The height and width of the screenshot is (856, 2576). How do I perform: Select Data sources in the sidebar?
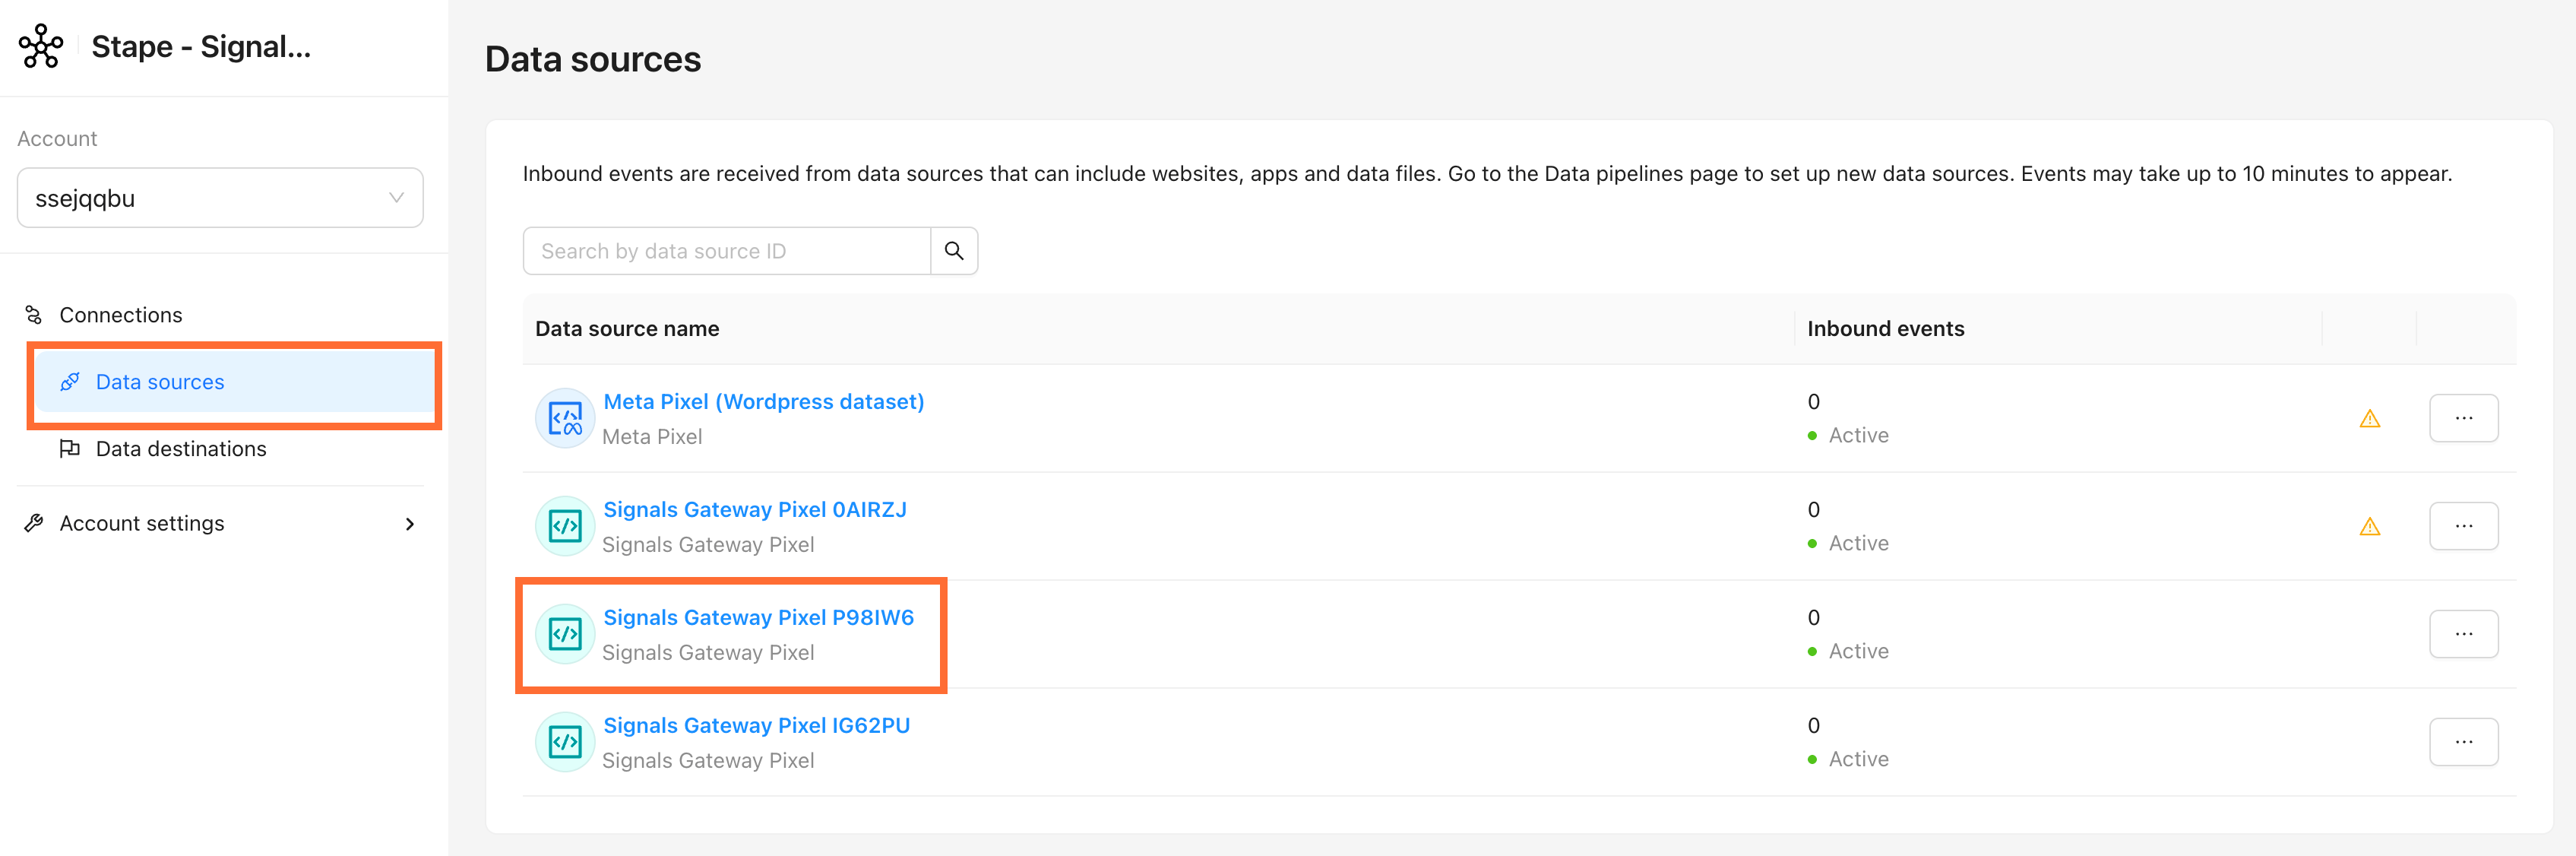pyautogui.click(x=234, y=382)
